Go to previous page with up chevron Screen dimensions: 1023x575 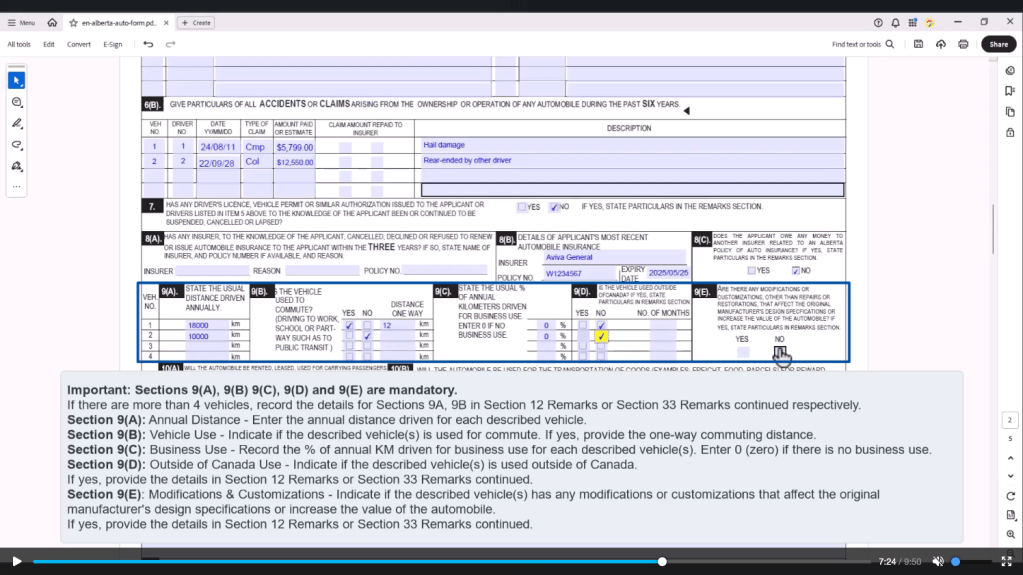click(1011, 458)
